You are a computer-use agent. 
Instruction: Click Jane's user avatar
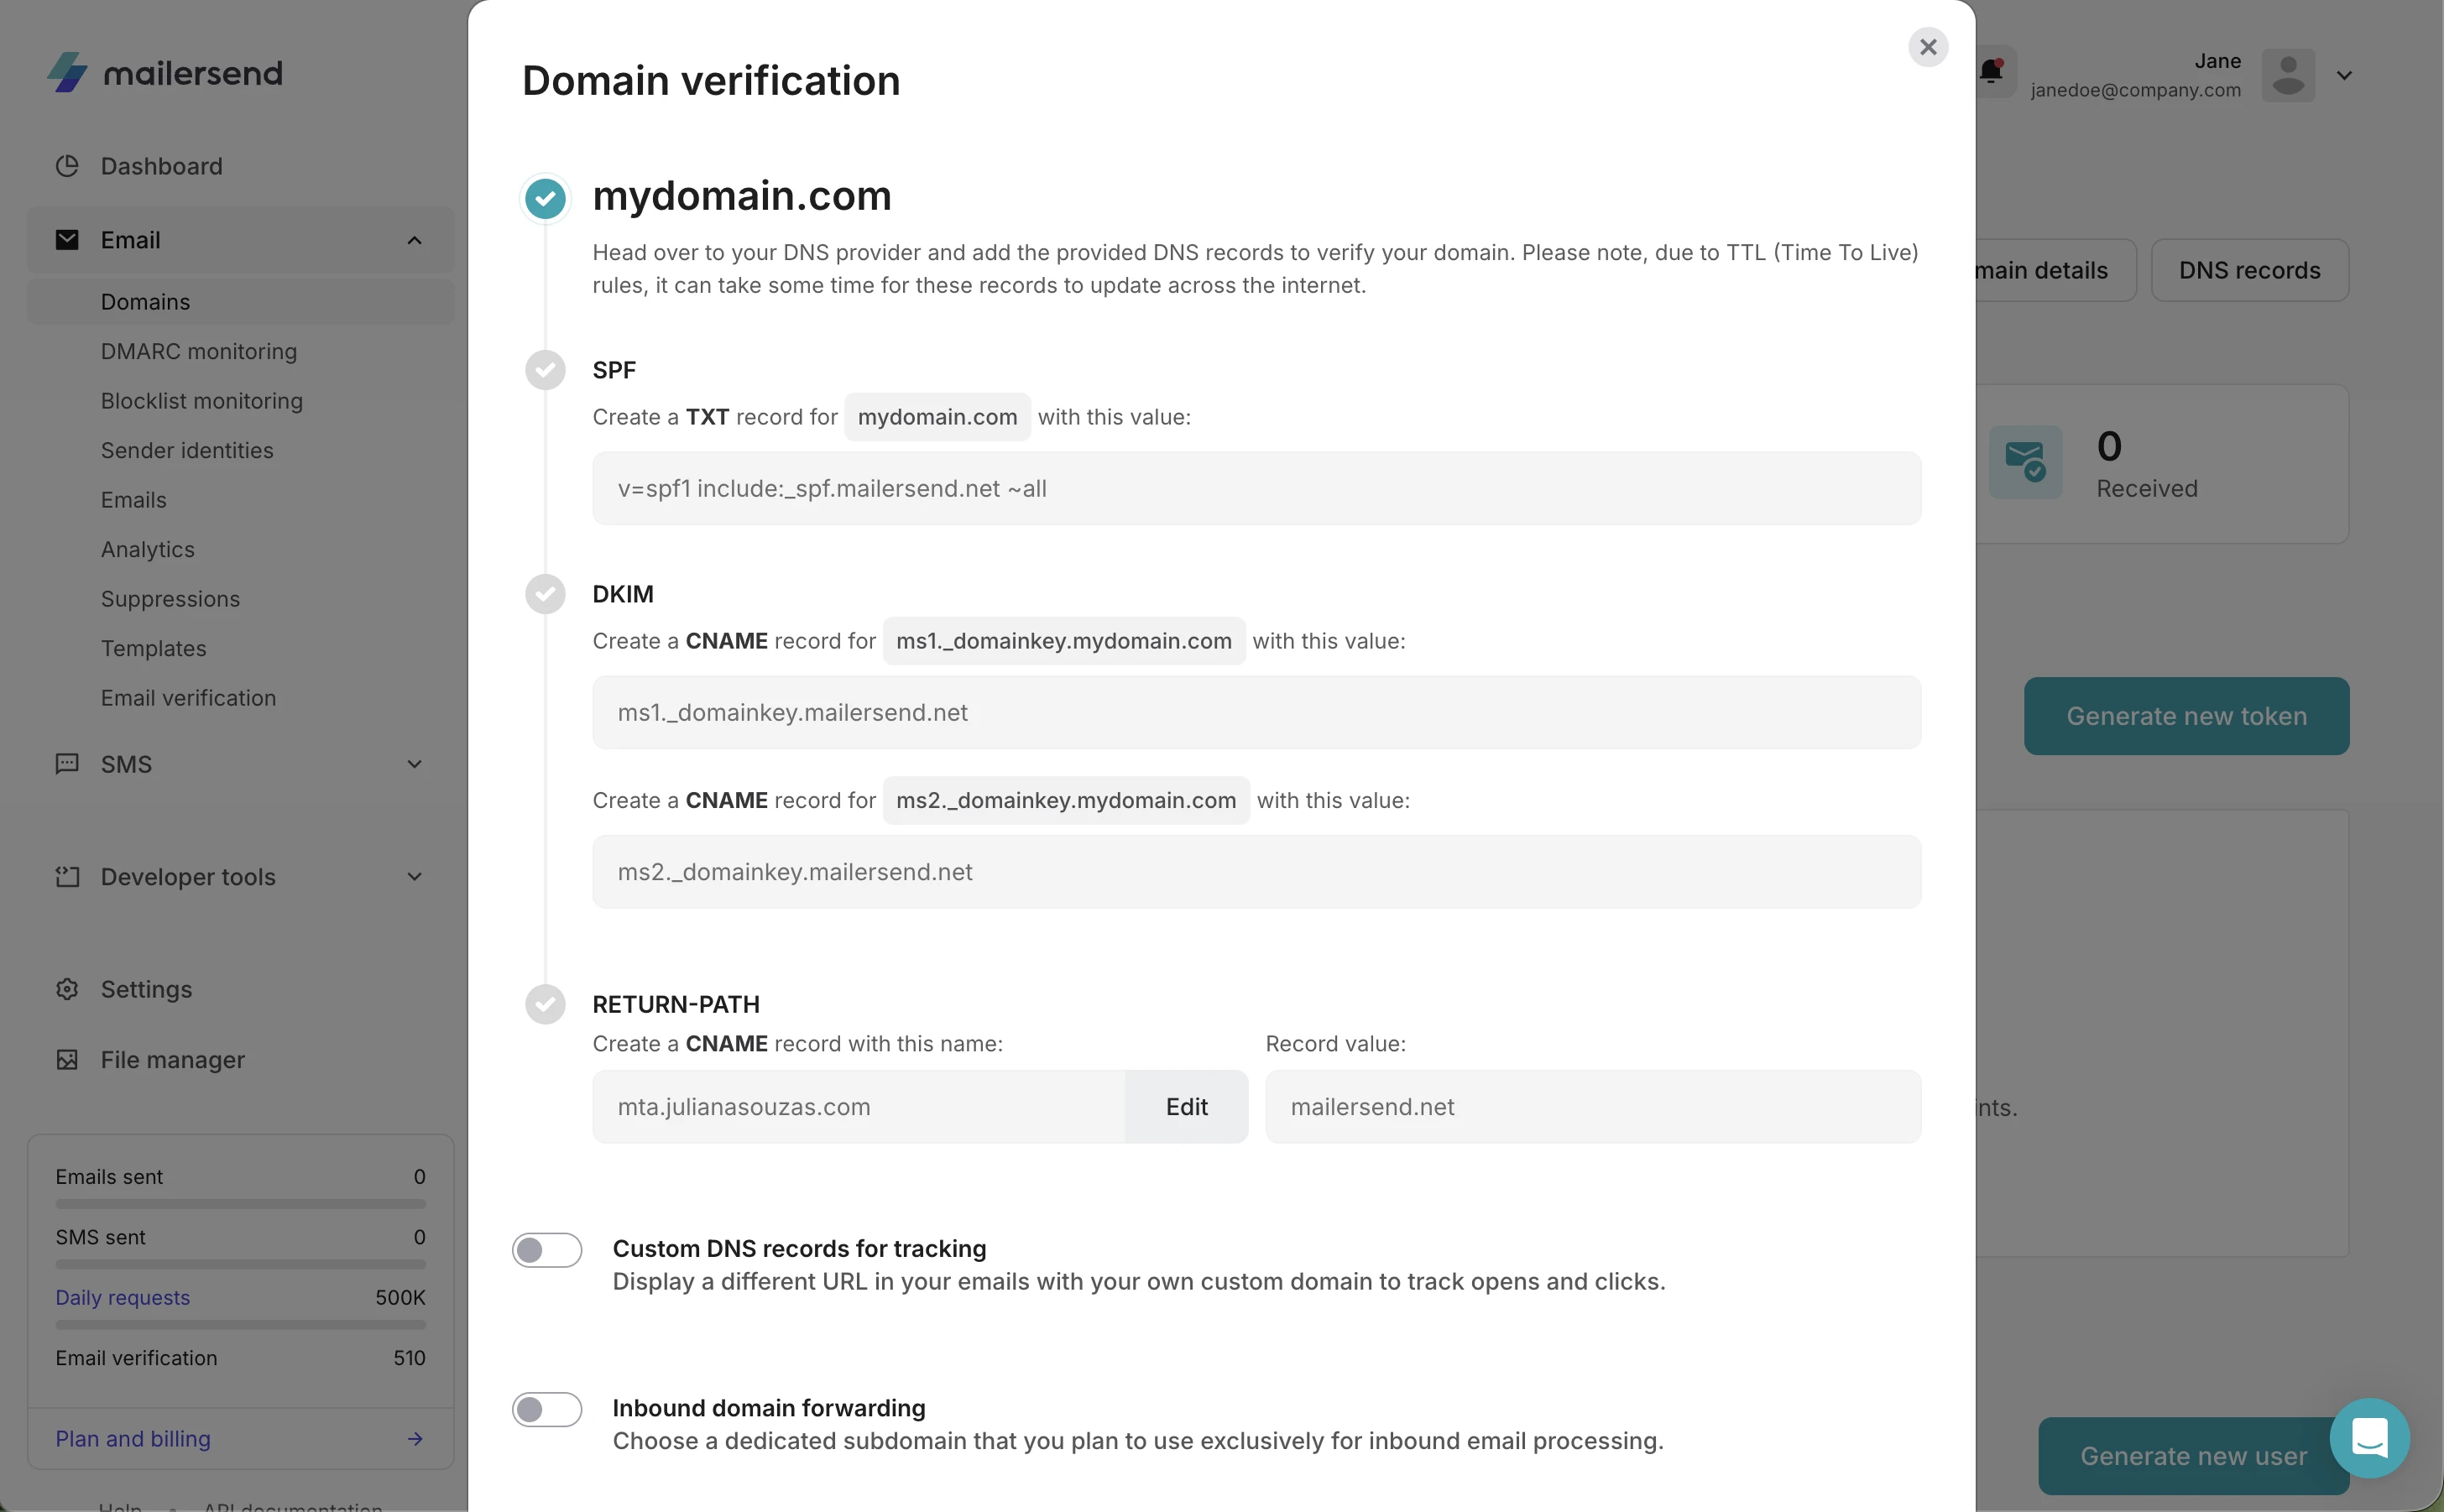[2288, 75]
